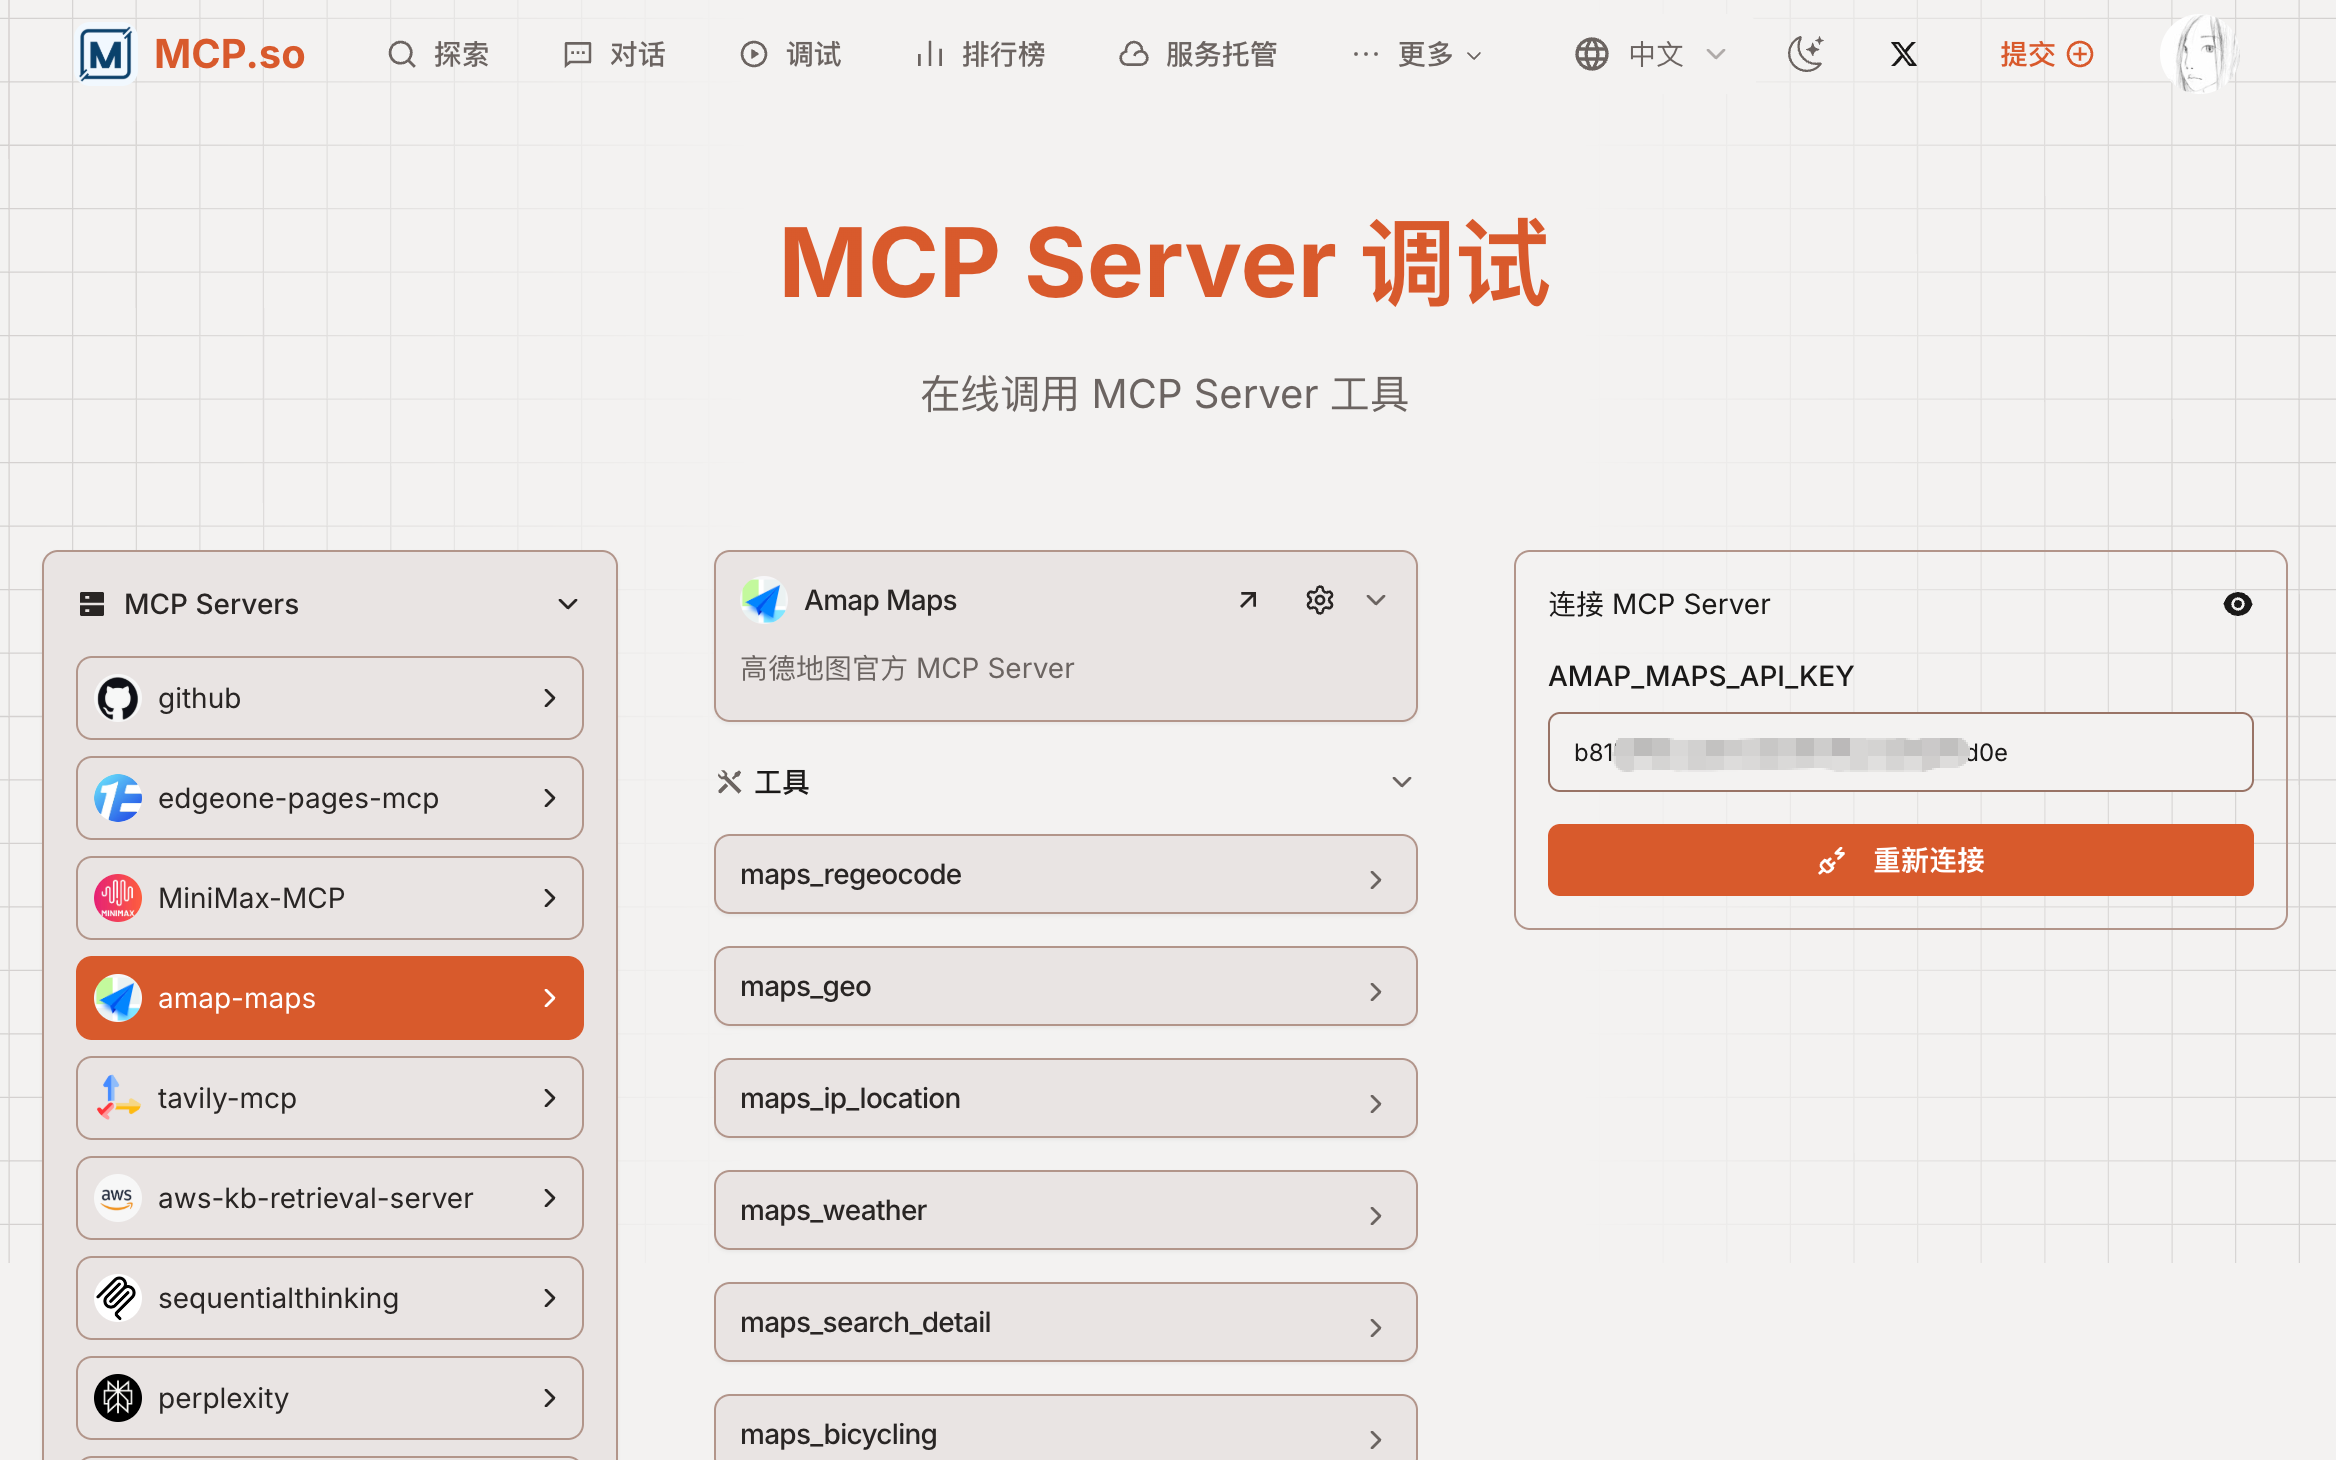
Task: Select the github server icon
Action: (118, 698)
